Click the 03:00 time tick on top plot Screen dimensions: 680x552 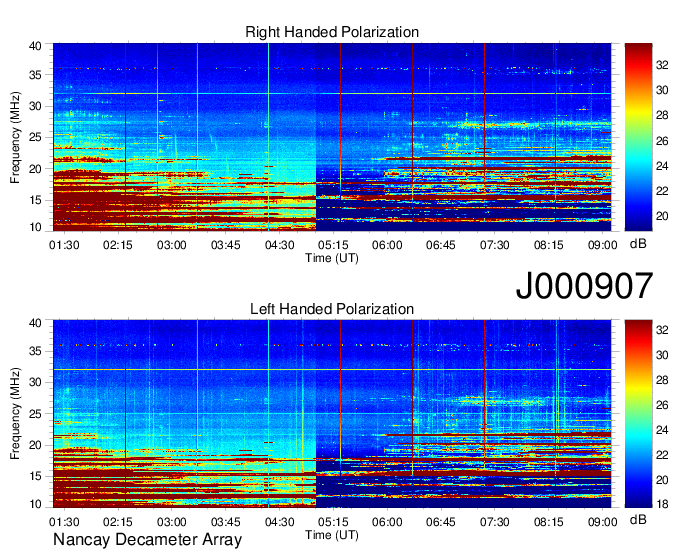[172, 245]
